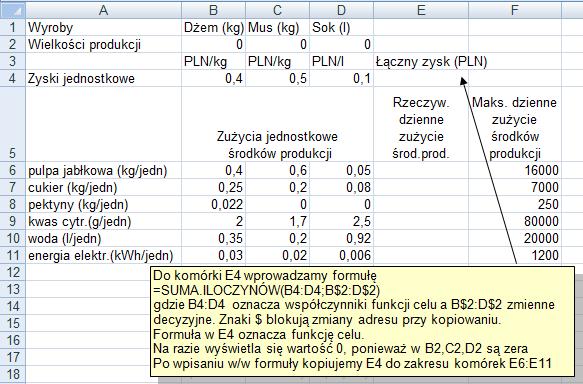This screenshot has width=583, height=384.
Task: Select value 1,7 in kwas row
Action: (x=277, y=221)
